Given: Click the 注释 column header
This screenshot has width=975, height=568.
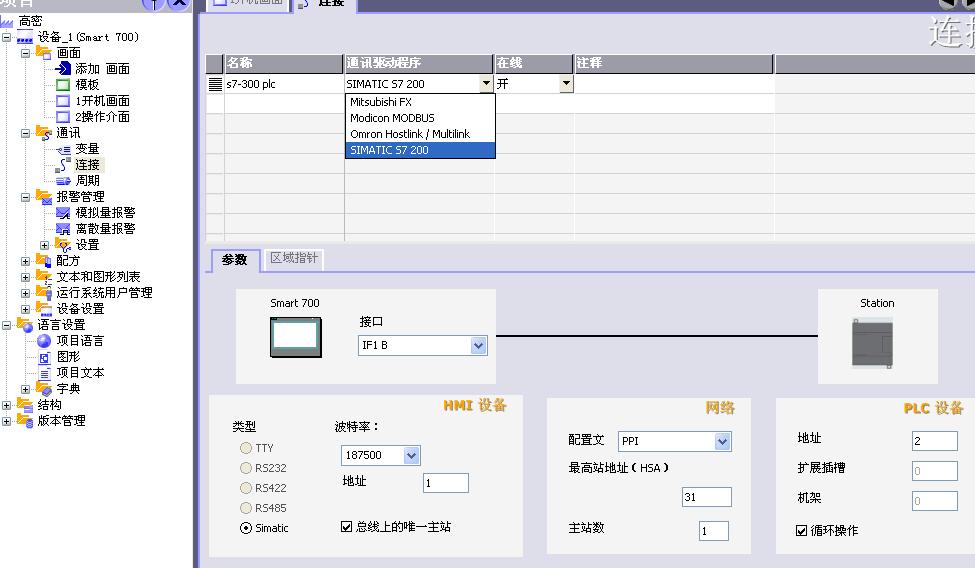Looking at the screenshot, I should (673, 63).
